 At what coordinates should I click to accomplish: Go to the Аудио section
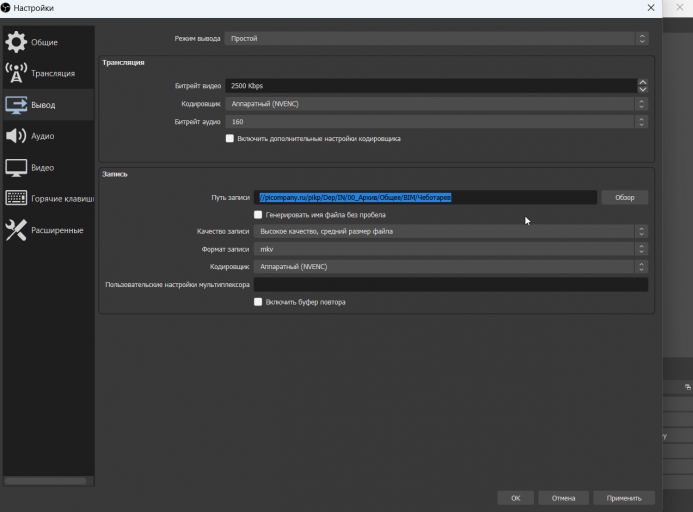43,136
